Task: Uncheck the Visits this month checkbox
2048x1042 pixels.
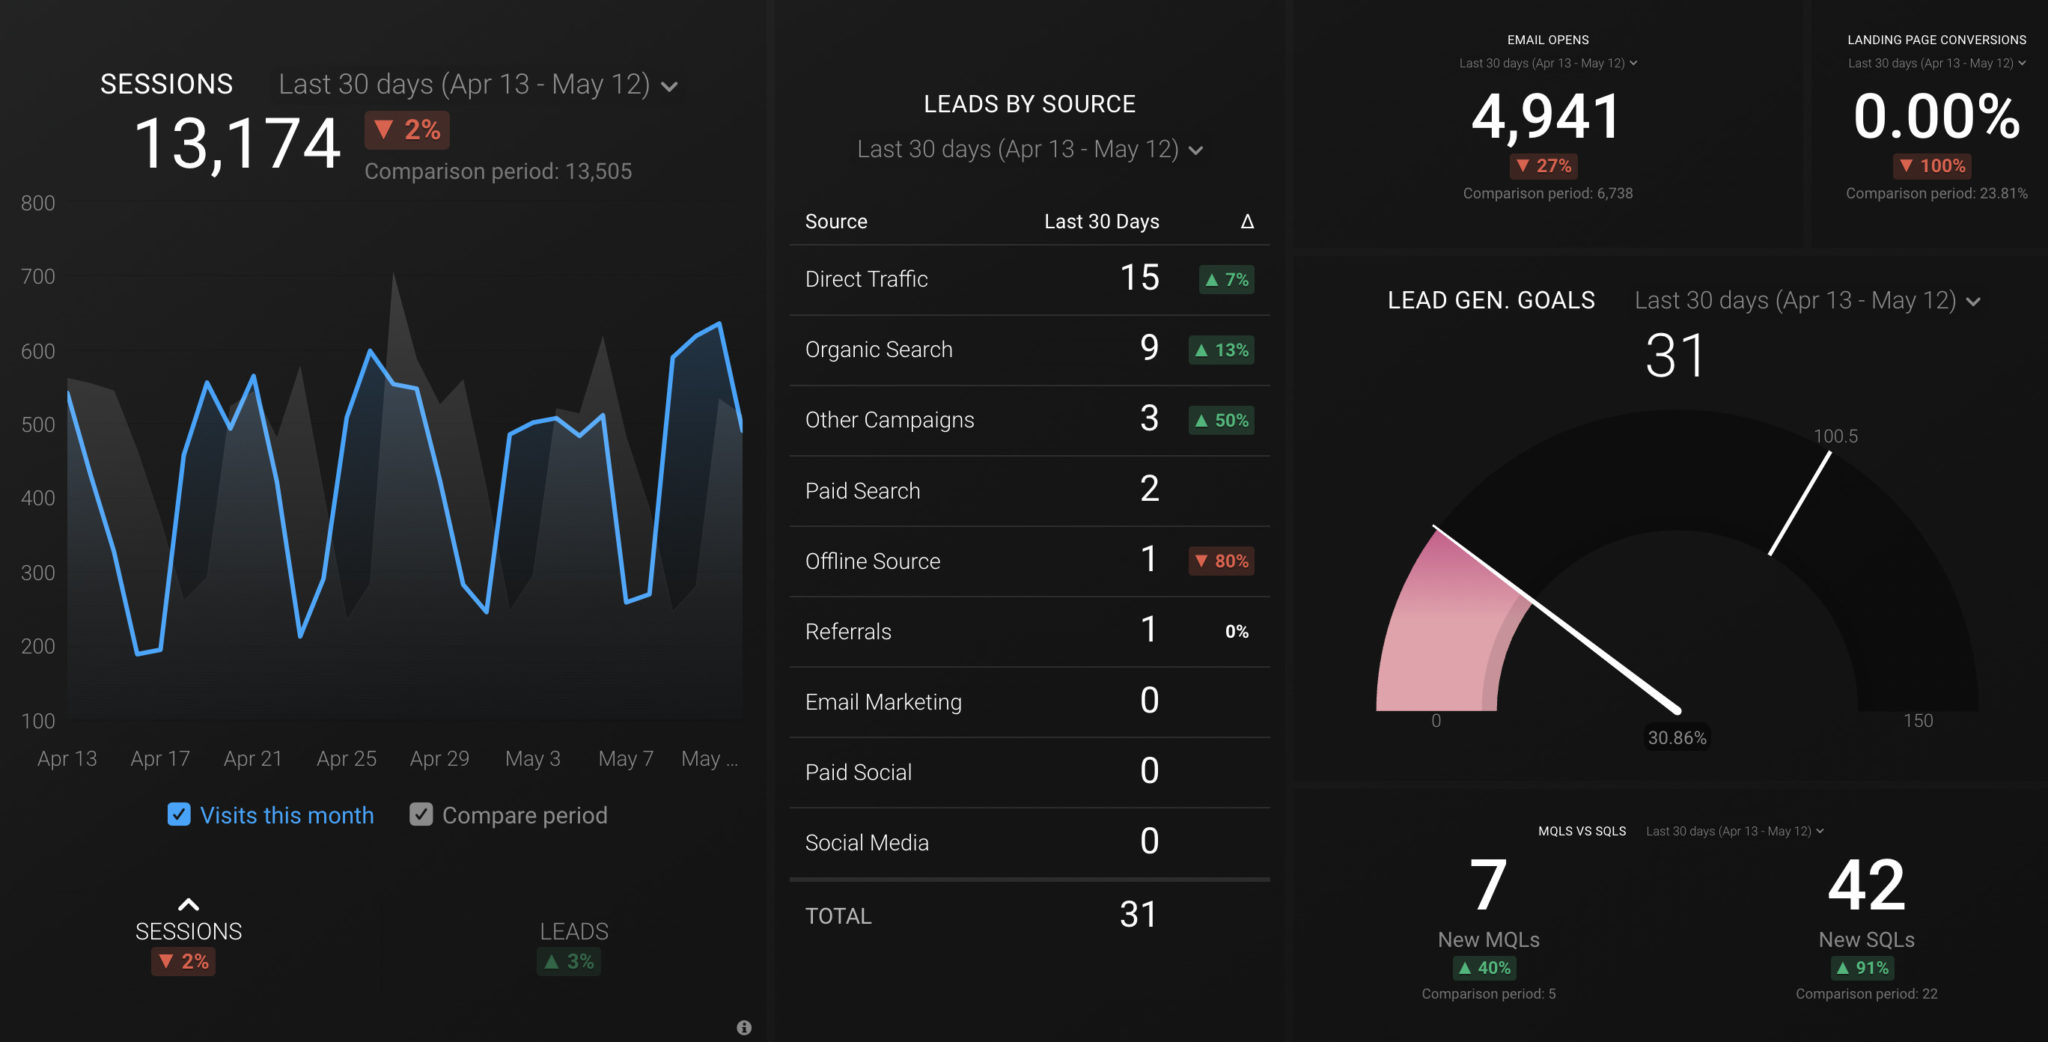Action: pos(179,814)
